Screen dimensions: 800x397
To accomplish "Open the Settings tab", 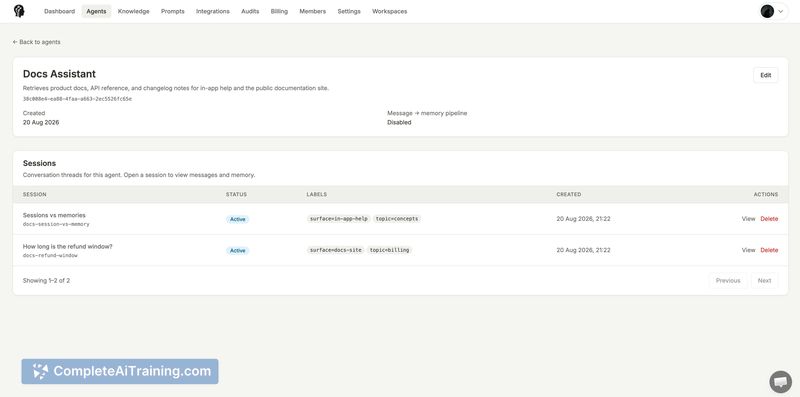I will (349, 11).
